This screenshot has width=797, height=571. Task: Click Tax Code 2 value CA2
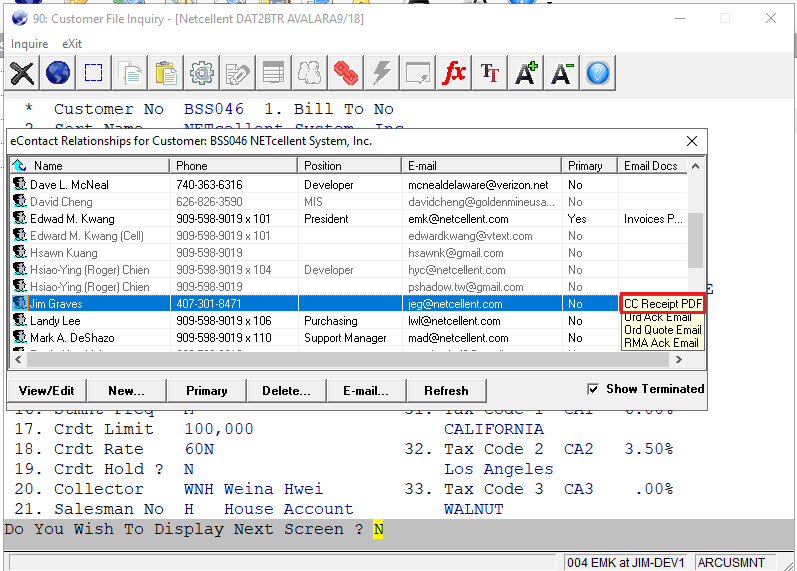coord(578,449)
